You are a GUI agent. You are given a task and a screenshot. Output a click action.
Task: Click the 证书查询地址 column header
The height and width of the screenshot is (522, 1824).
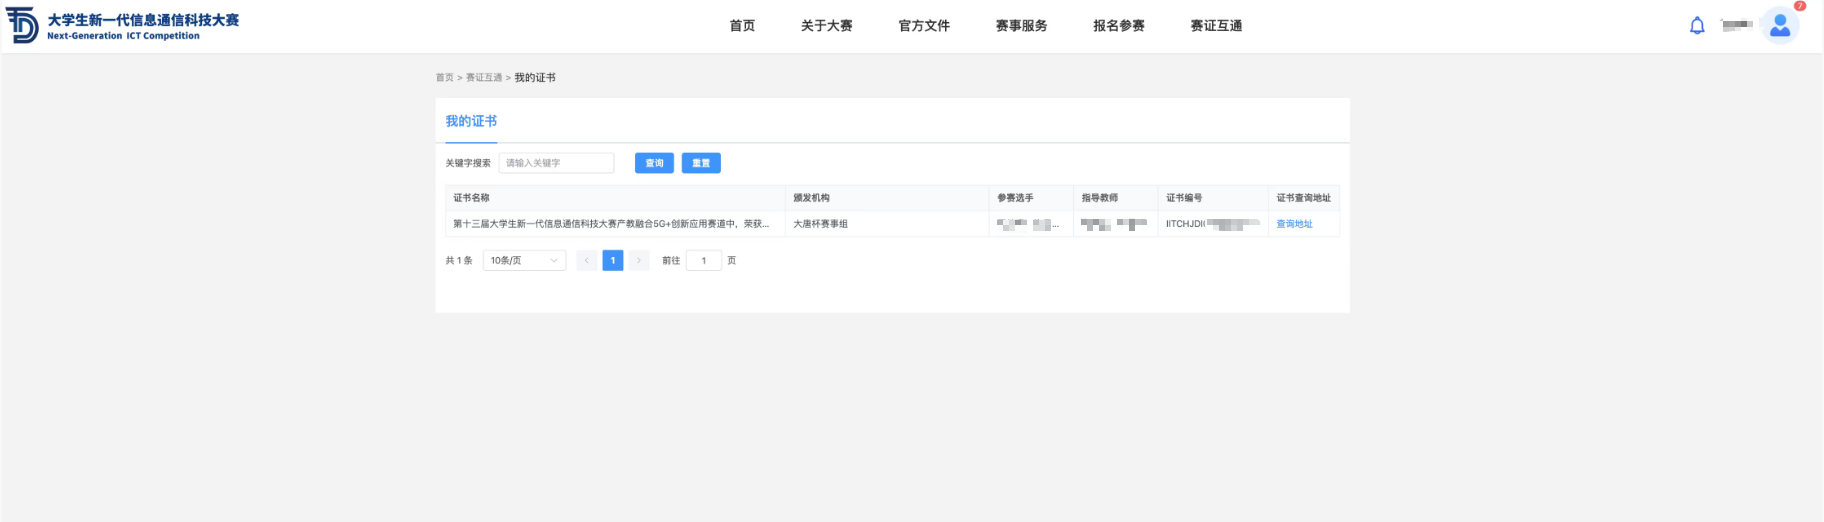pyautogui.click(x=1304, y=198)
